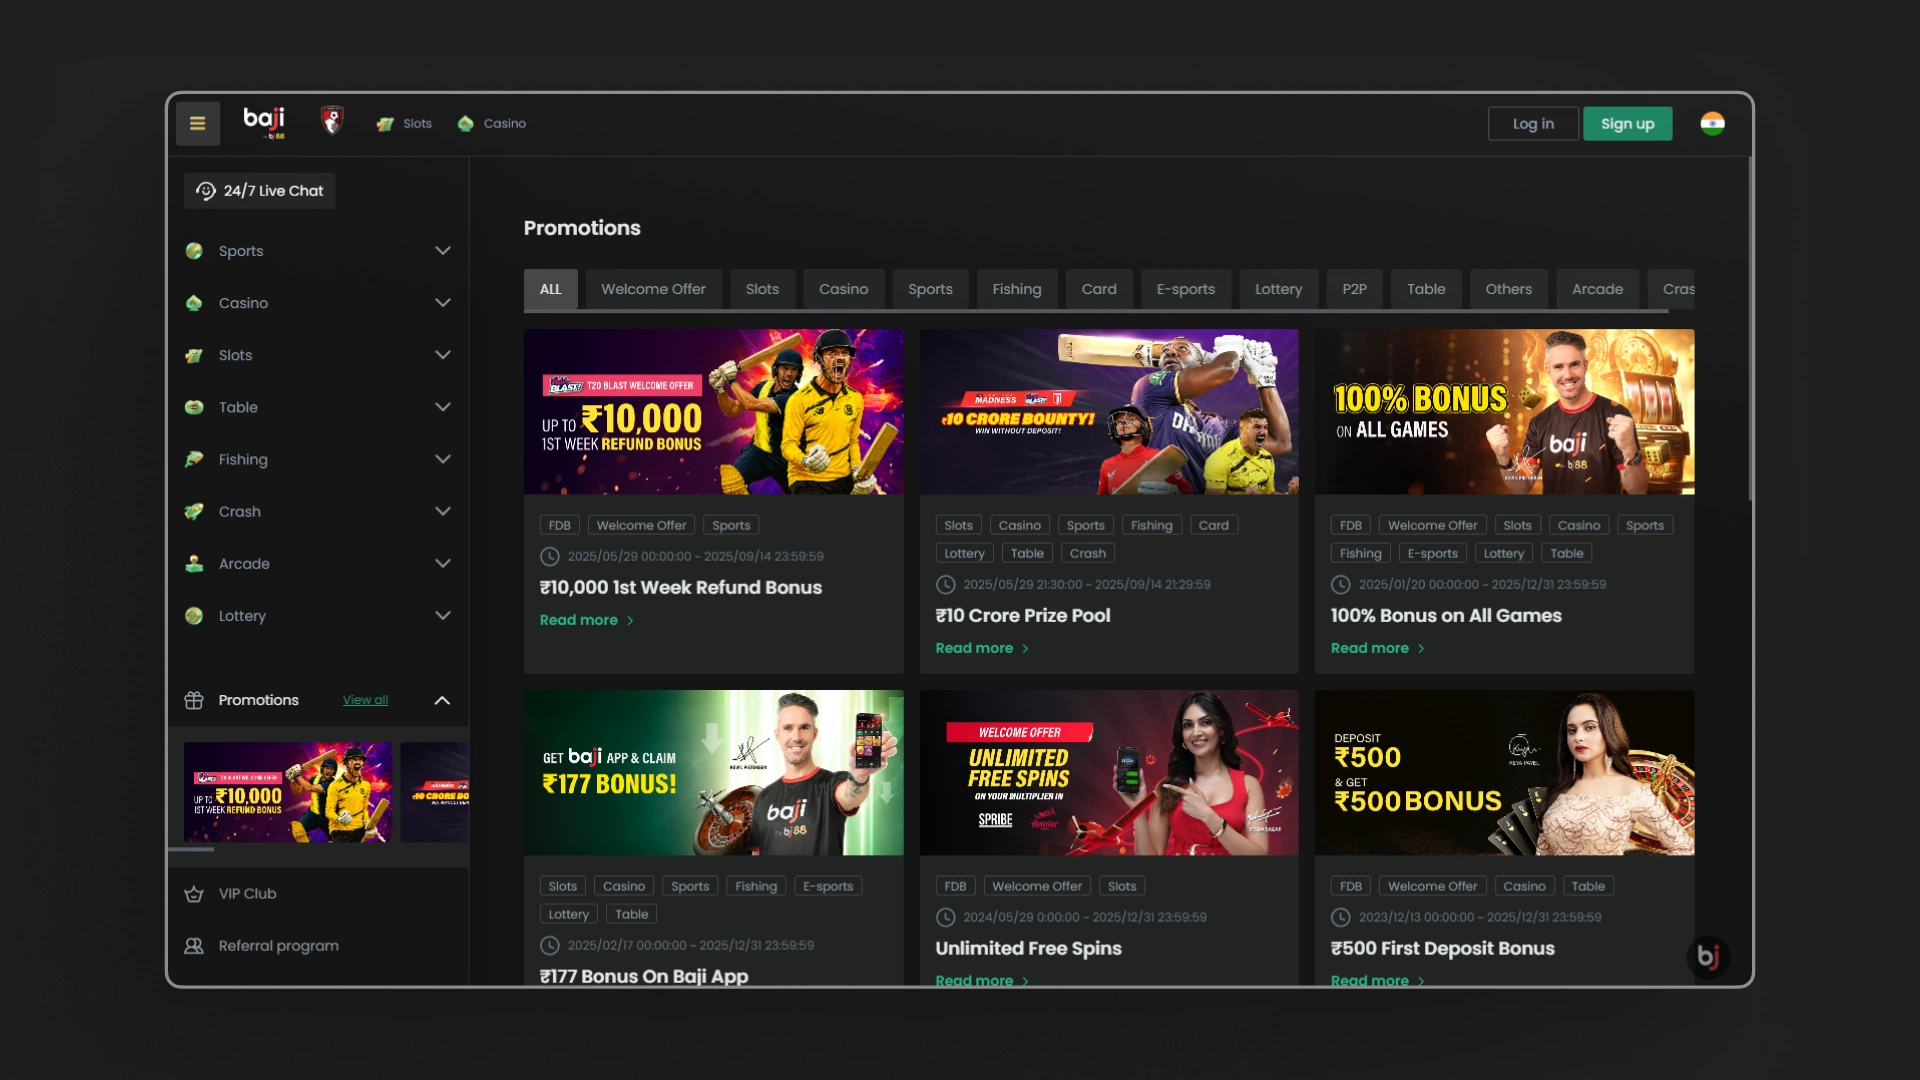Select the India flag language icon

point(1712,123)
